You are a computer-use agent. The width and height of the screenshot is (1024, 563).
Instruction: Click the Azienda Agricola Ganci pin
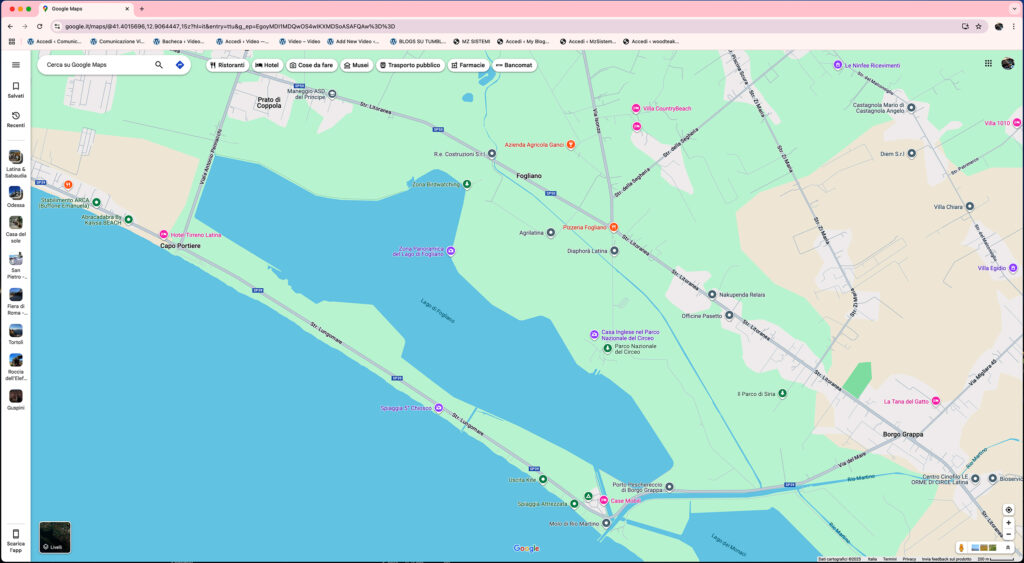(570, 144)
